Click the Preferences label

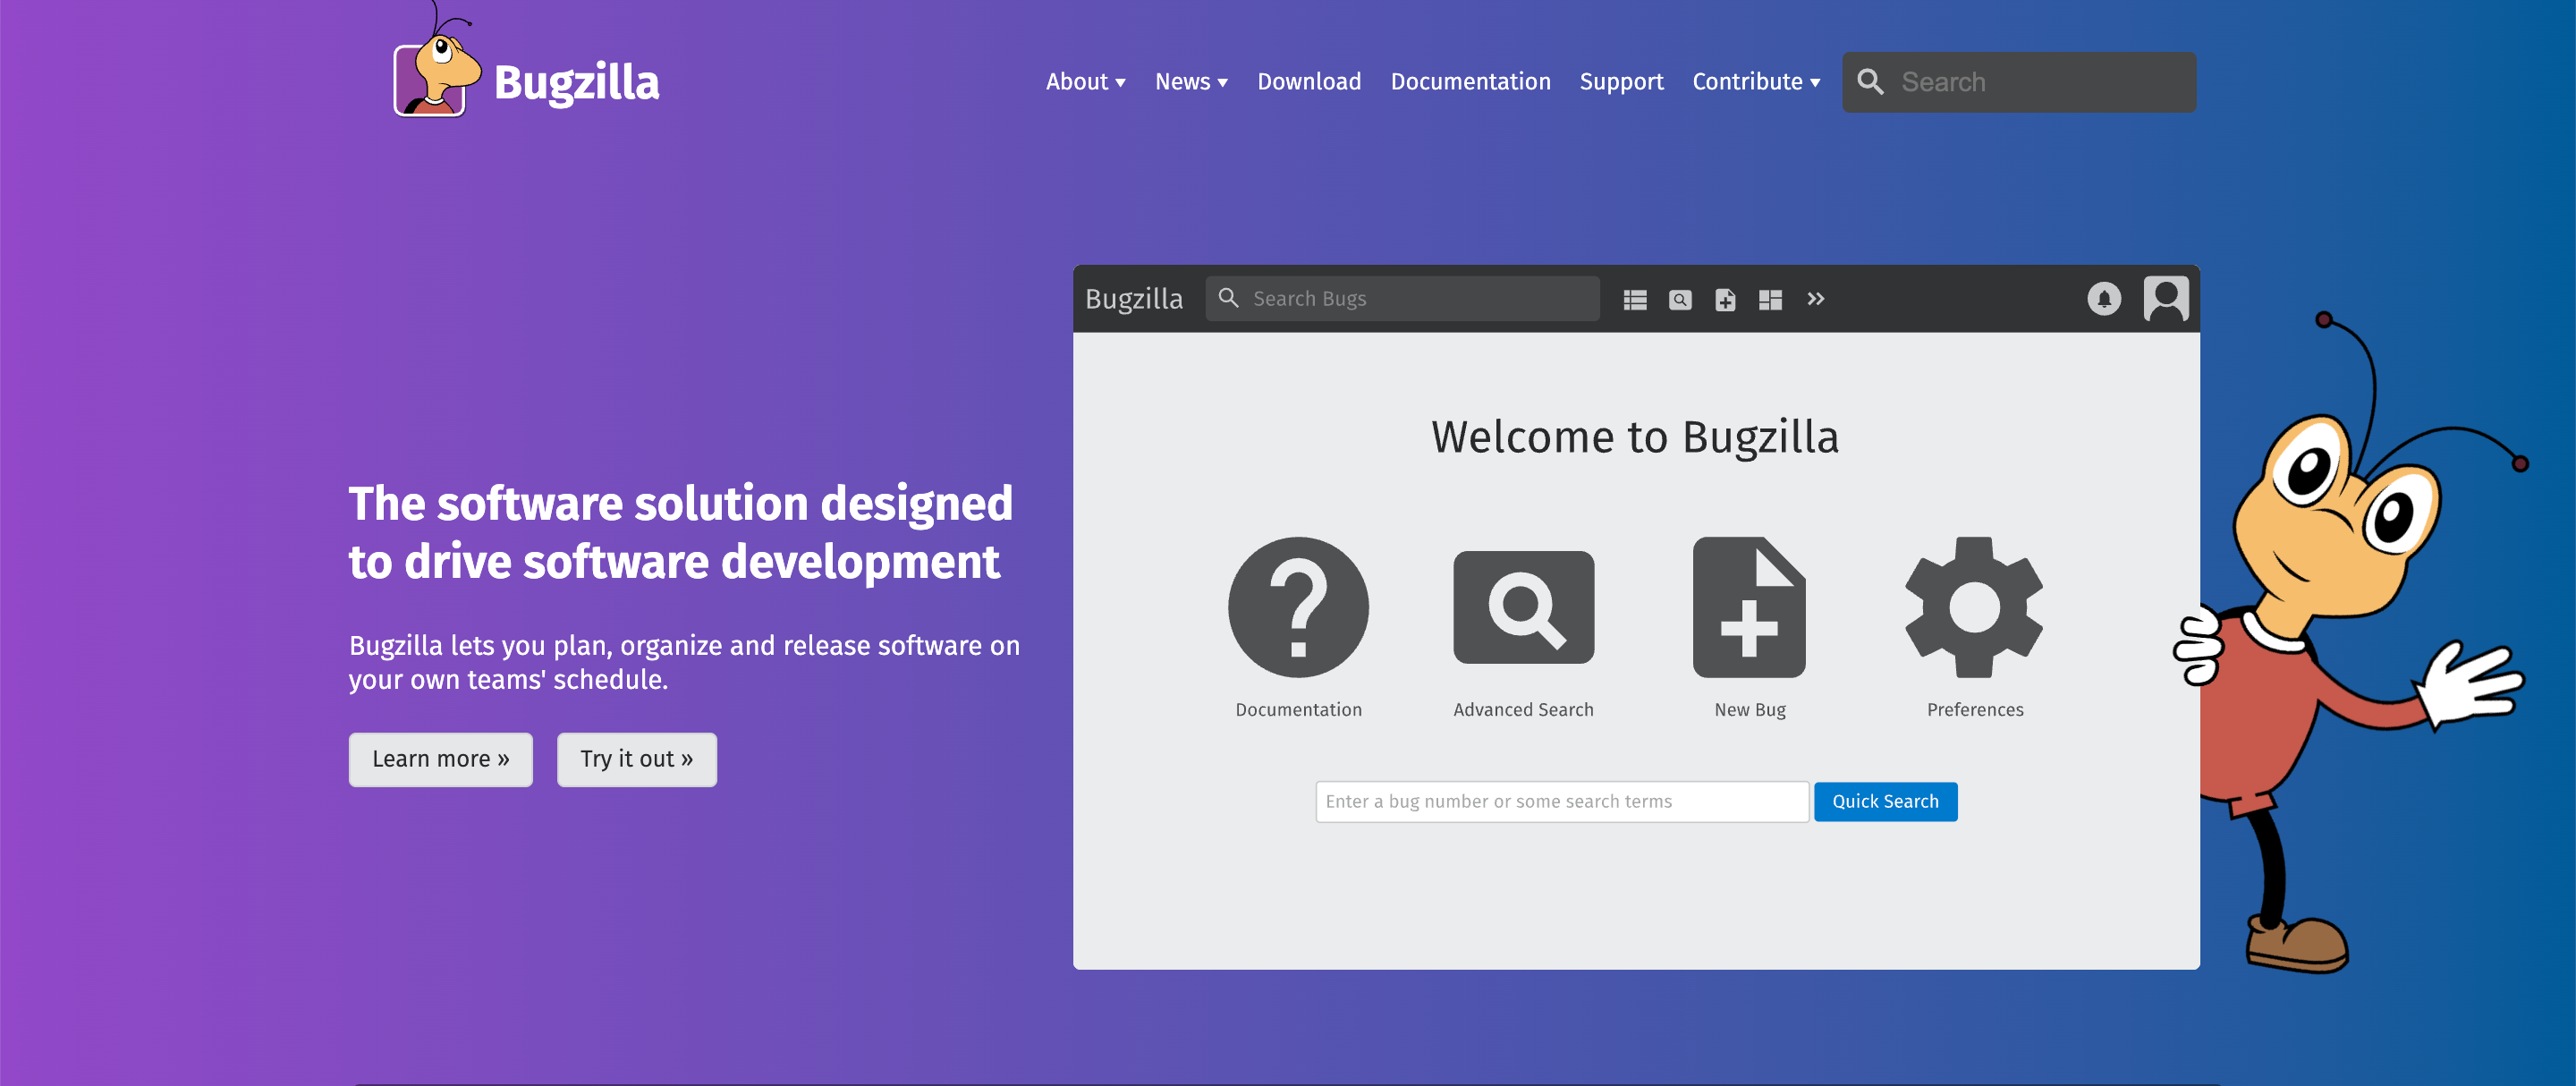point(1974,709)
